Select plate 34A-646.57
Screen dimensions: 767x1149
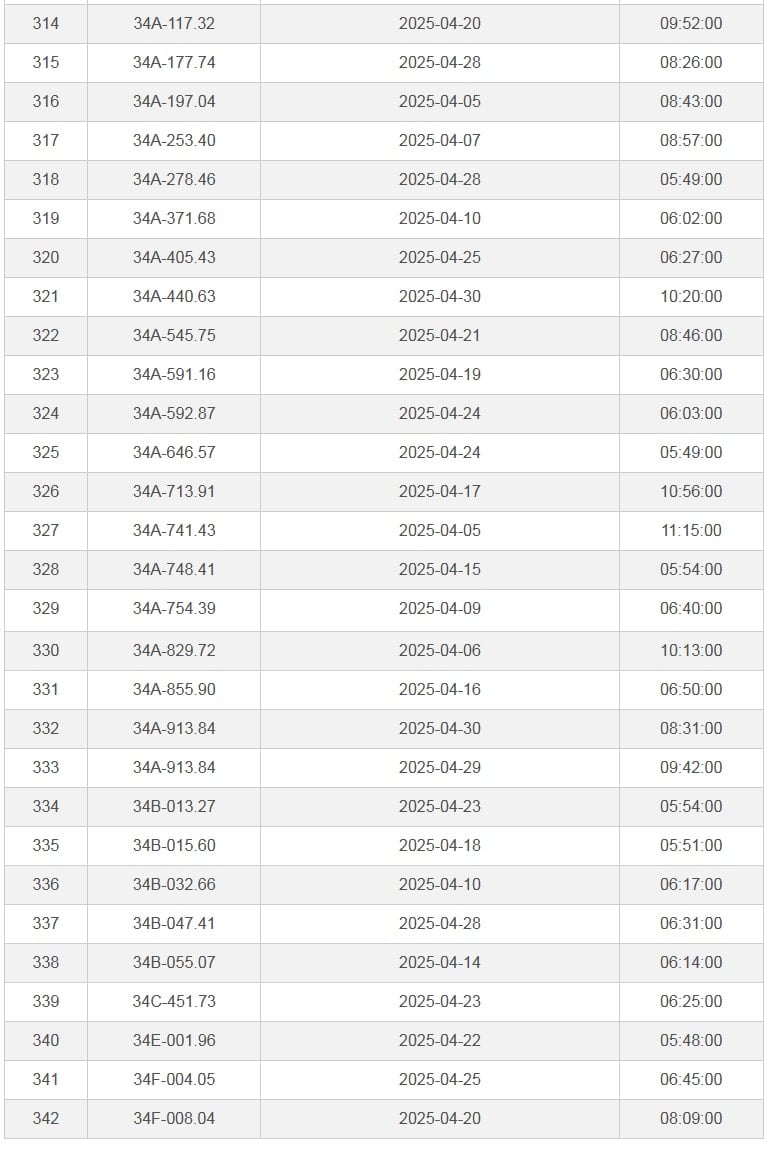(174, 452)
